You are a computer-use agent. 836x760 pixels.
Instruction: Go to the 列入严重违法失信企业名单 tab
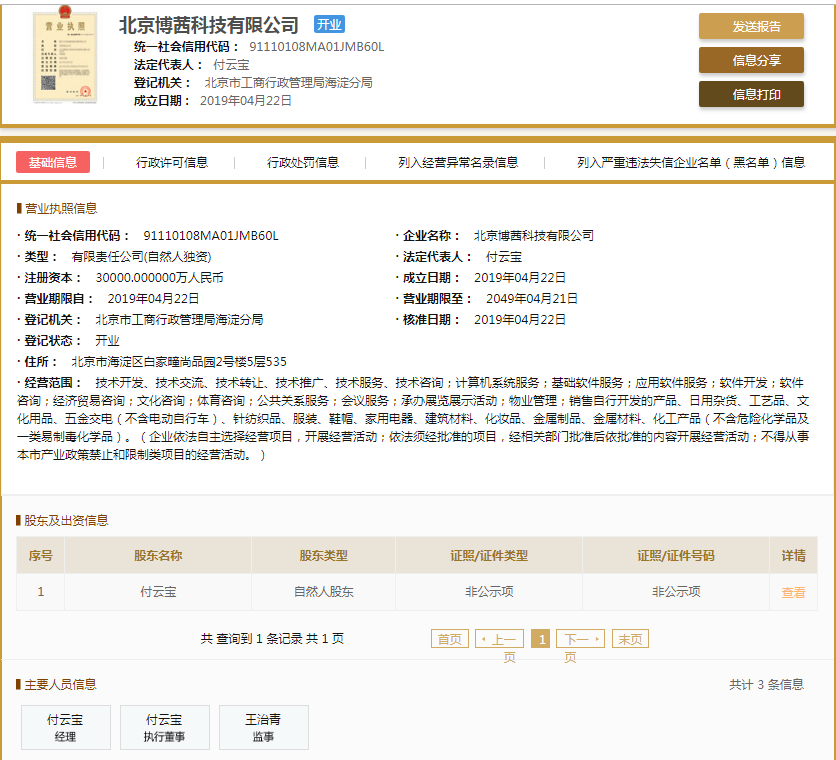[690, 162]
